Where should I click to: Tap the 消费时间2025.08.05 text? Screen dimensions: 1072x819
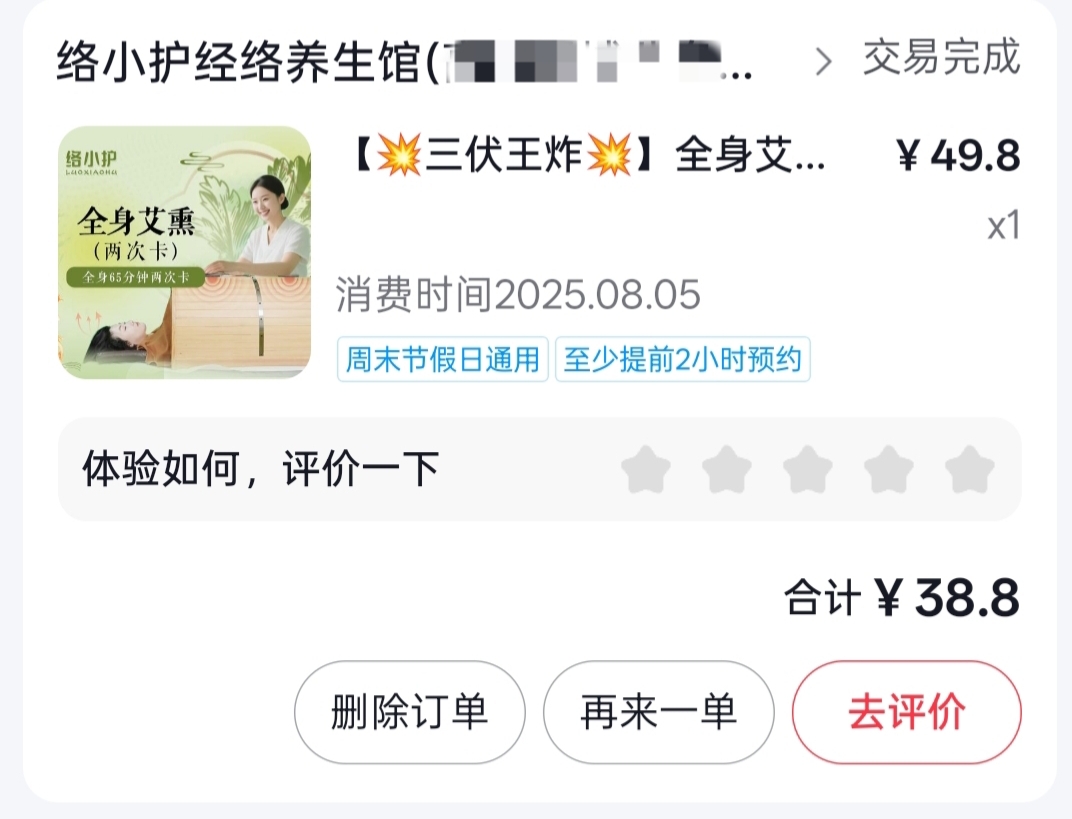point(518,295)
